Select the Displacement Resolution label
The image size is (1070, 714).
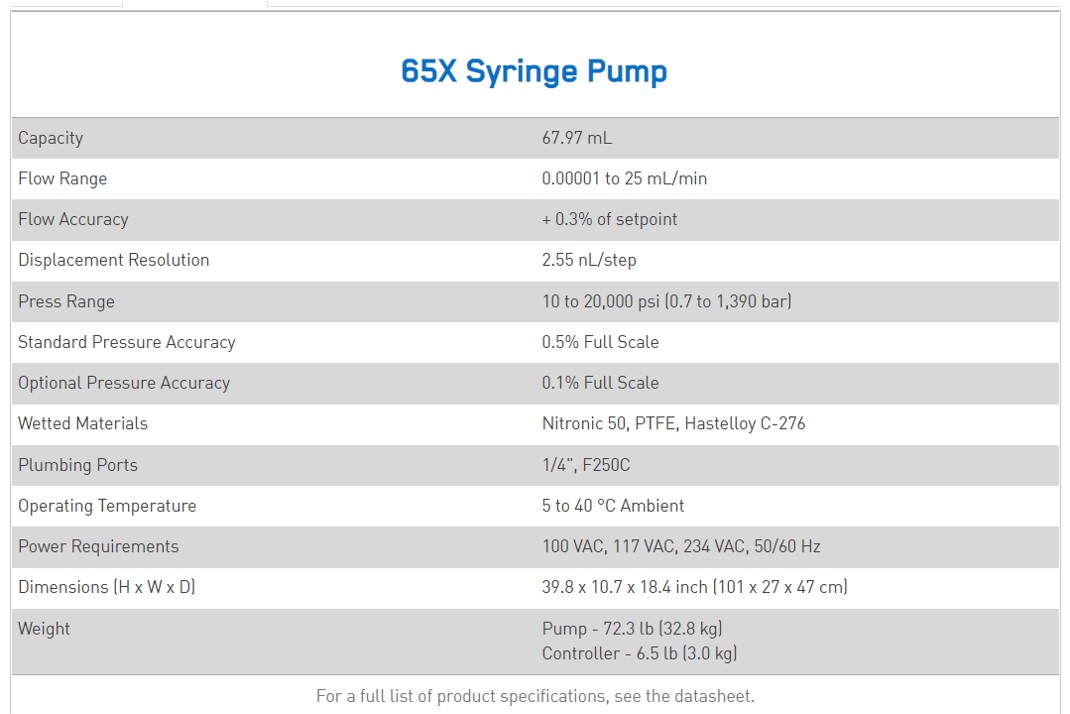114,260
